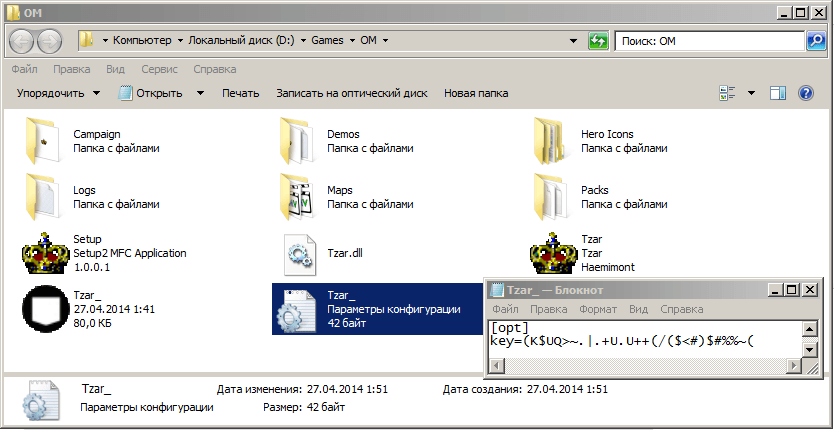Click the green refresh button in address bar
834x430 pixels.
point(598,41)
